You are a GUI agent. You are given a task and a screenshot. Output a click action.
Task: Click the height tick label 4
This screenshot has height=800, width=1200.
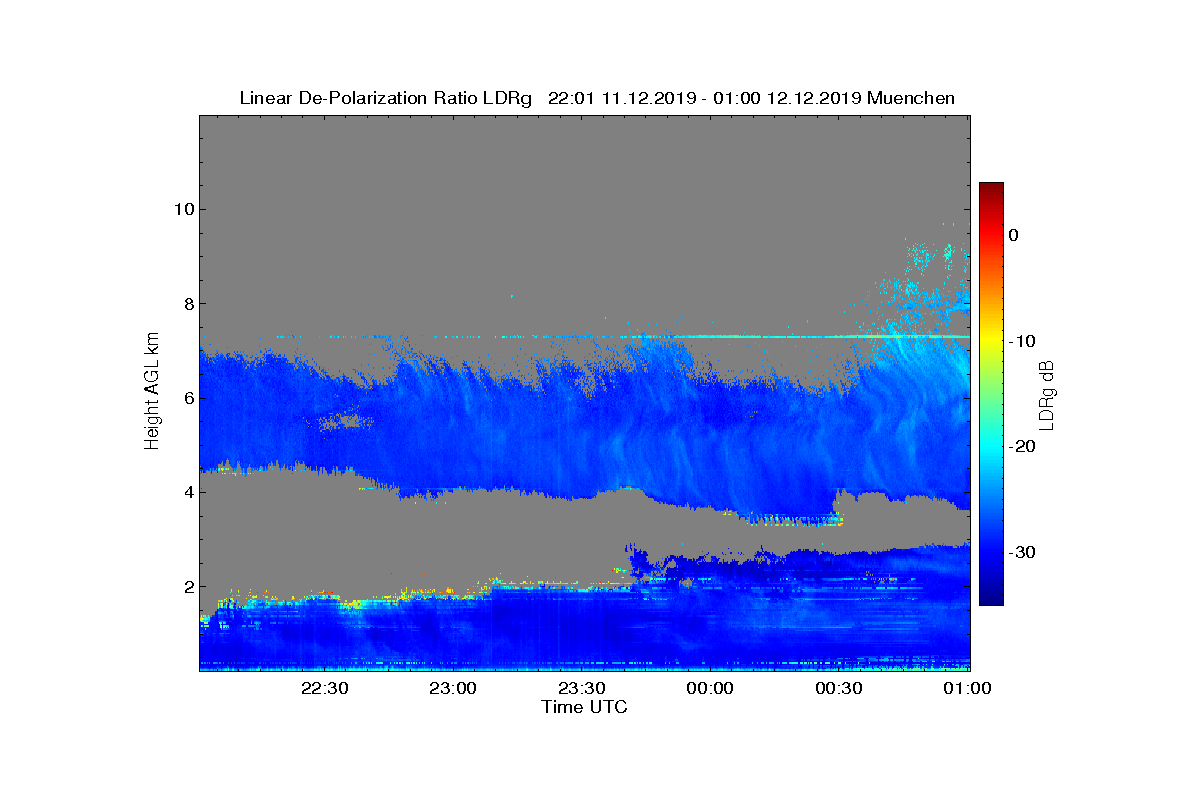(188, 492)
